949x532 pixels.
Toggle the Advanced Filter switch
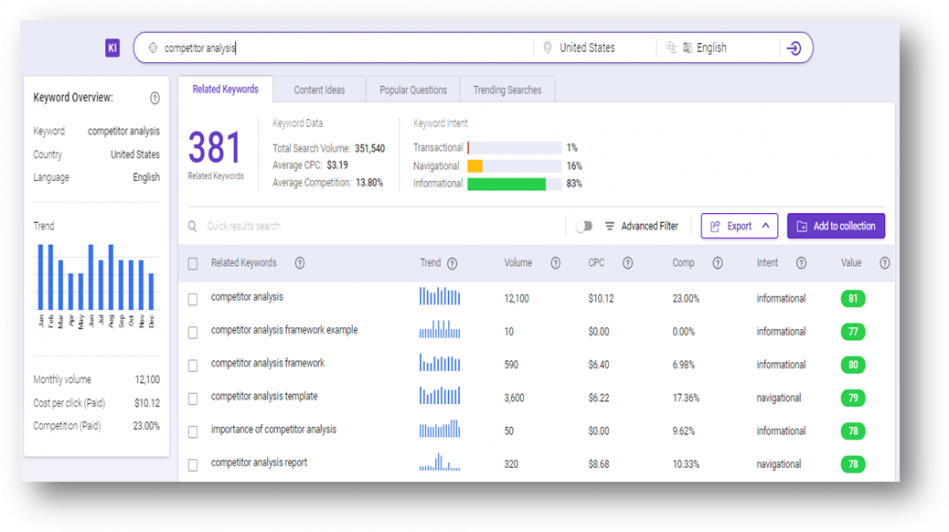(x=583, y=226)
